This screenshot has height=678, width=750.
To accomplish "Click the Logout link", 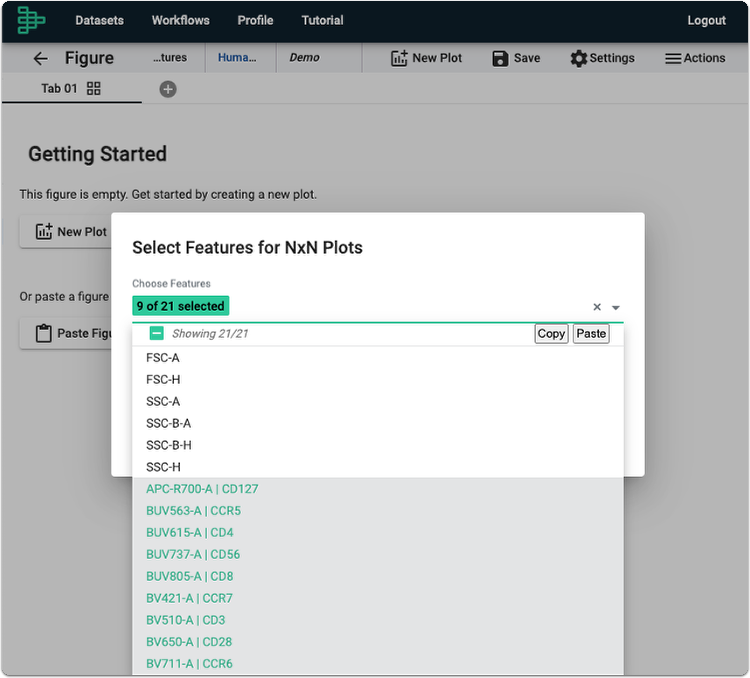I will click(706, 21).
